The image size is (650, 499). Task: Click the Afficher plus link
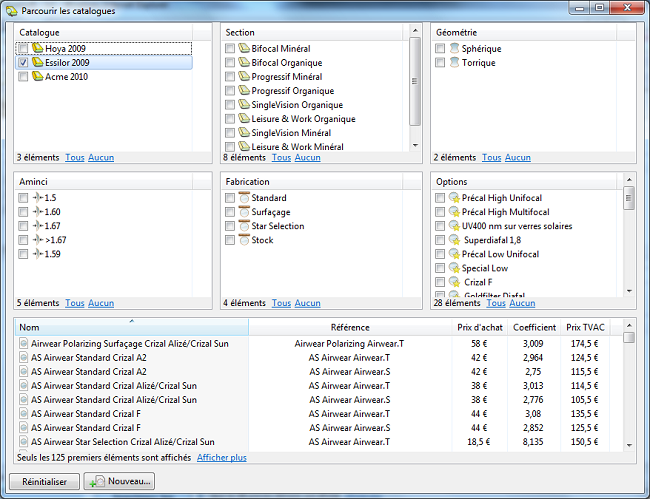point(221,458)
